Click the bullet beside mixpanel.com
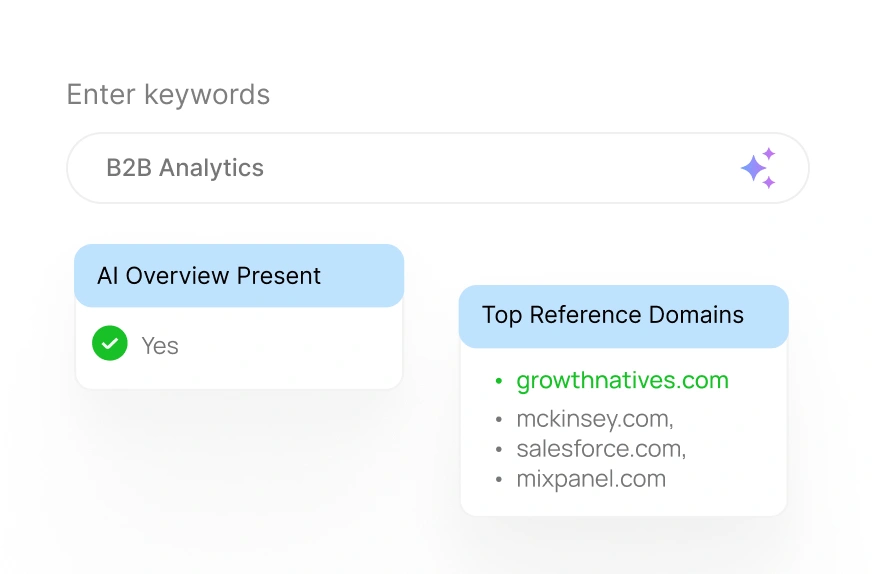 (x=498, y=480)
